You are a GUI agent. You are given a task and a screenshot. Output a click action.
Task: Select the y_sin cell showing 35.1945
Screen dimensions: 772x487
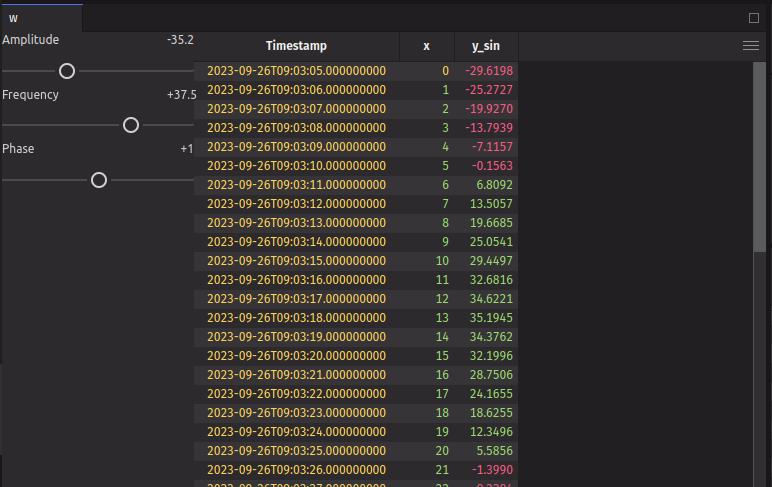pos(485,318)
